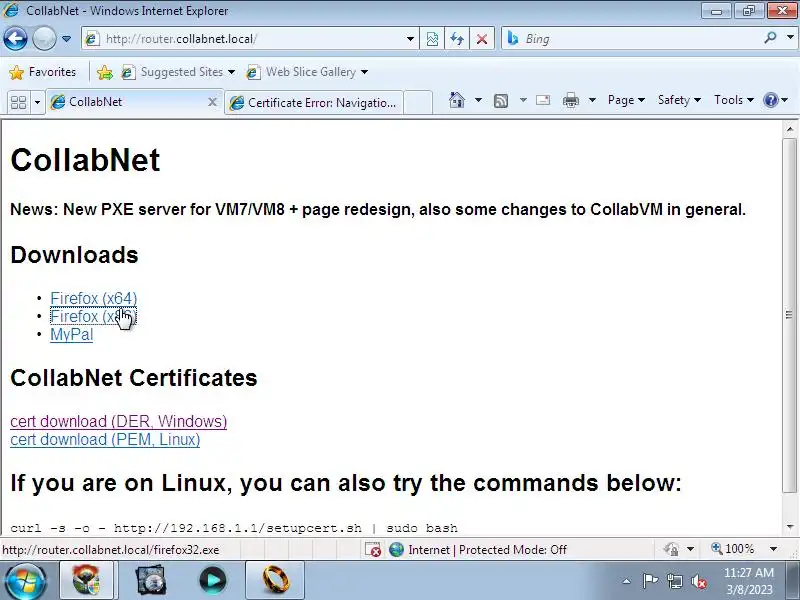Click the status bar privacy lock icon
Image resolution: width=800 pixels, height=600 pixels.
click(671, 549)
